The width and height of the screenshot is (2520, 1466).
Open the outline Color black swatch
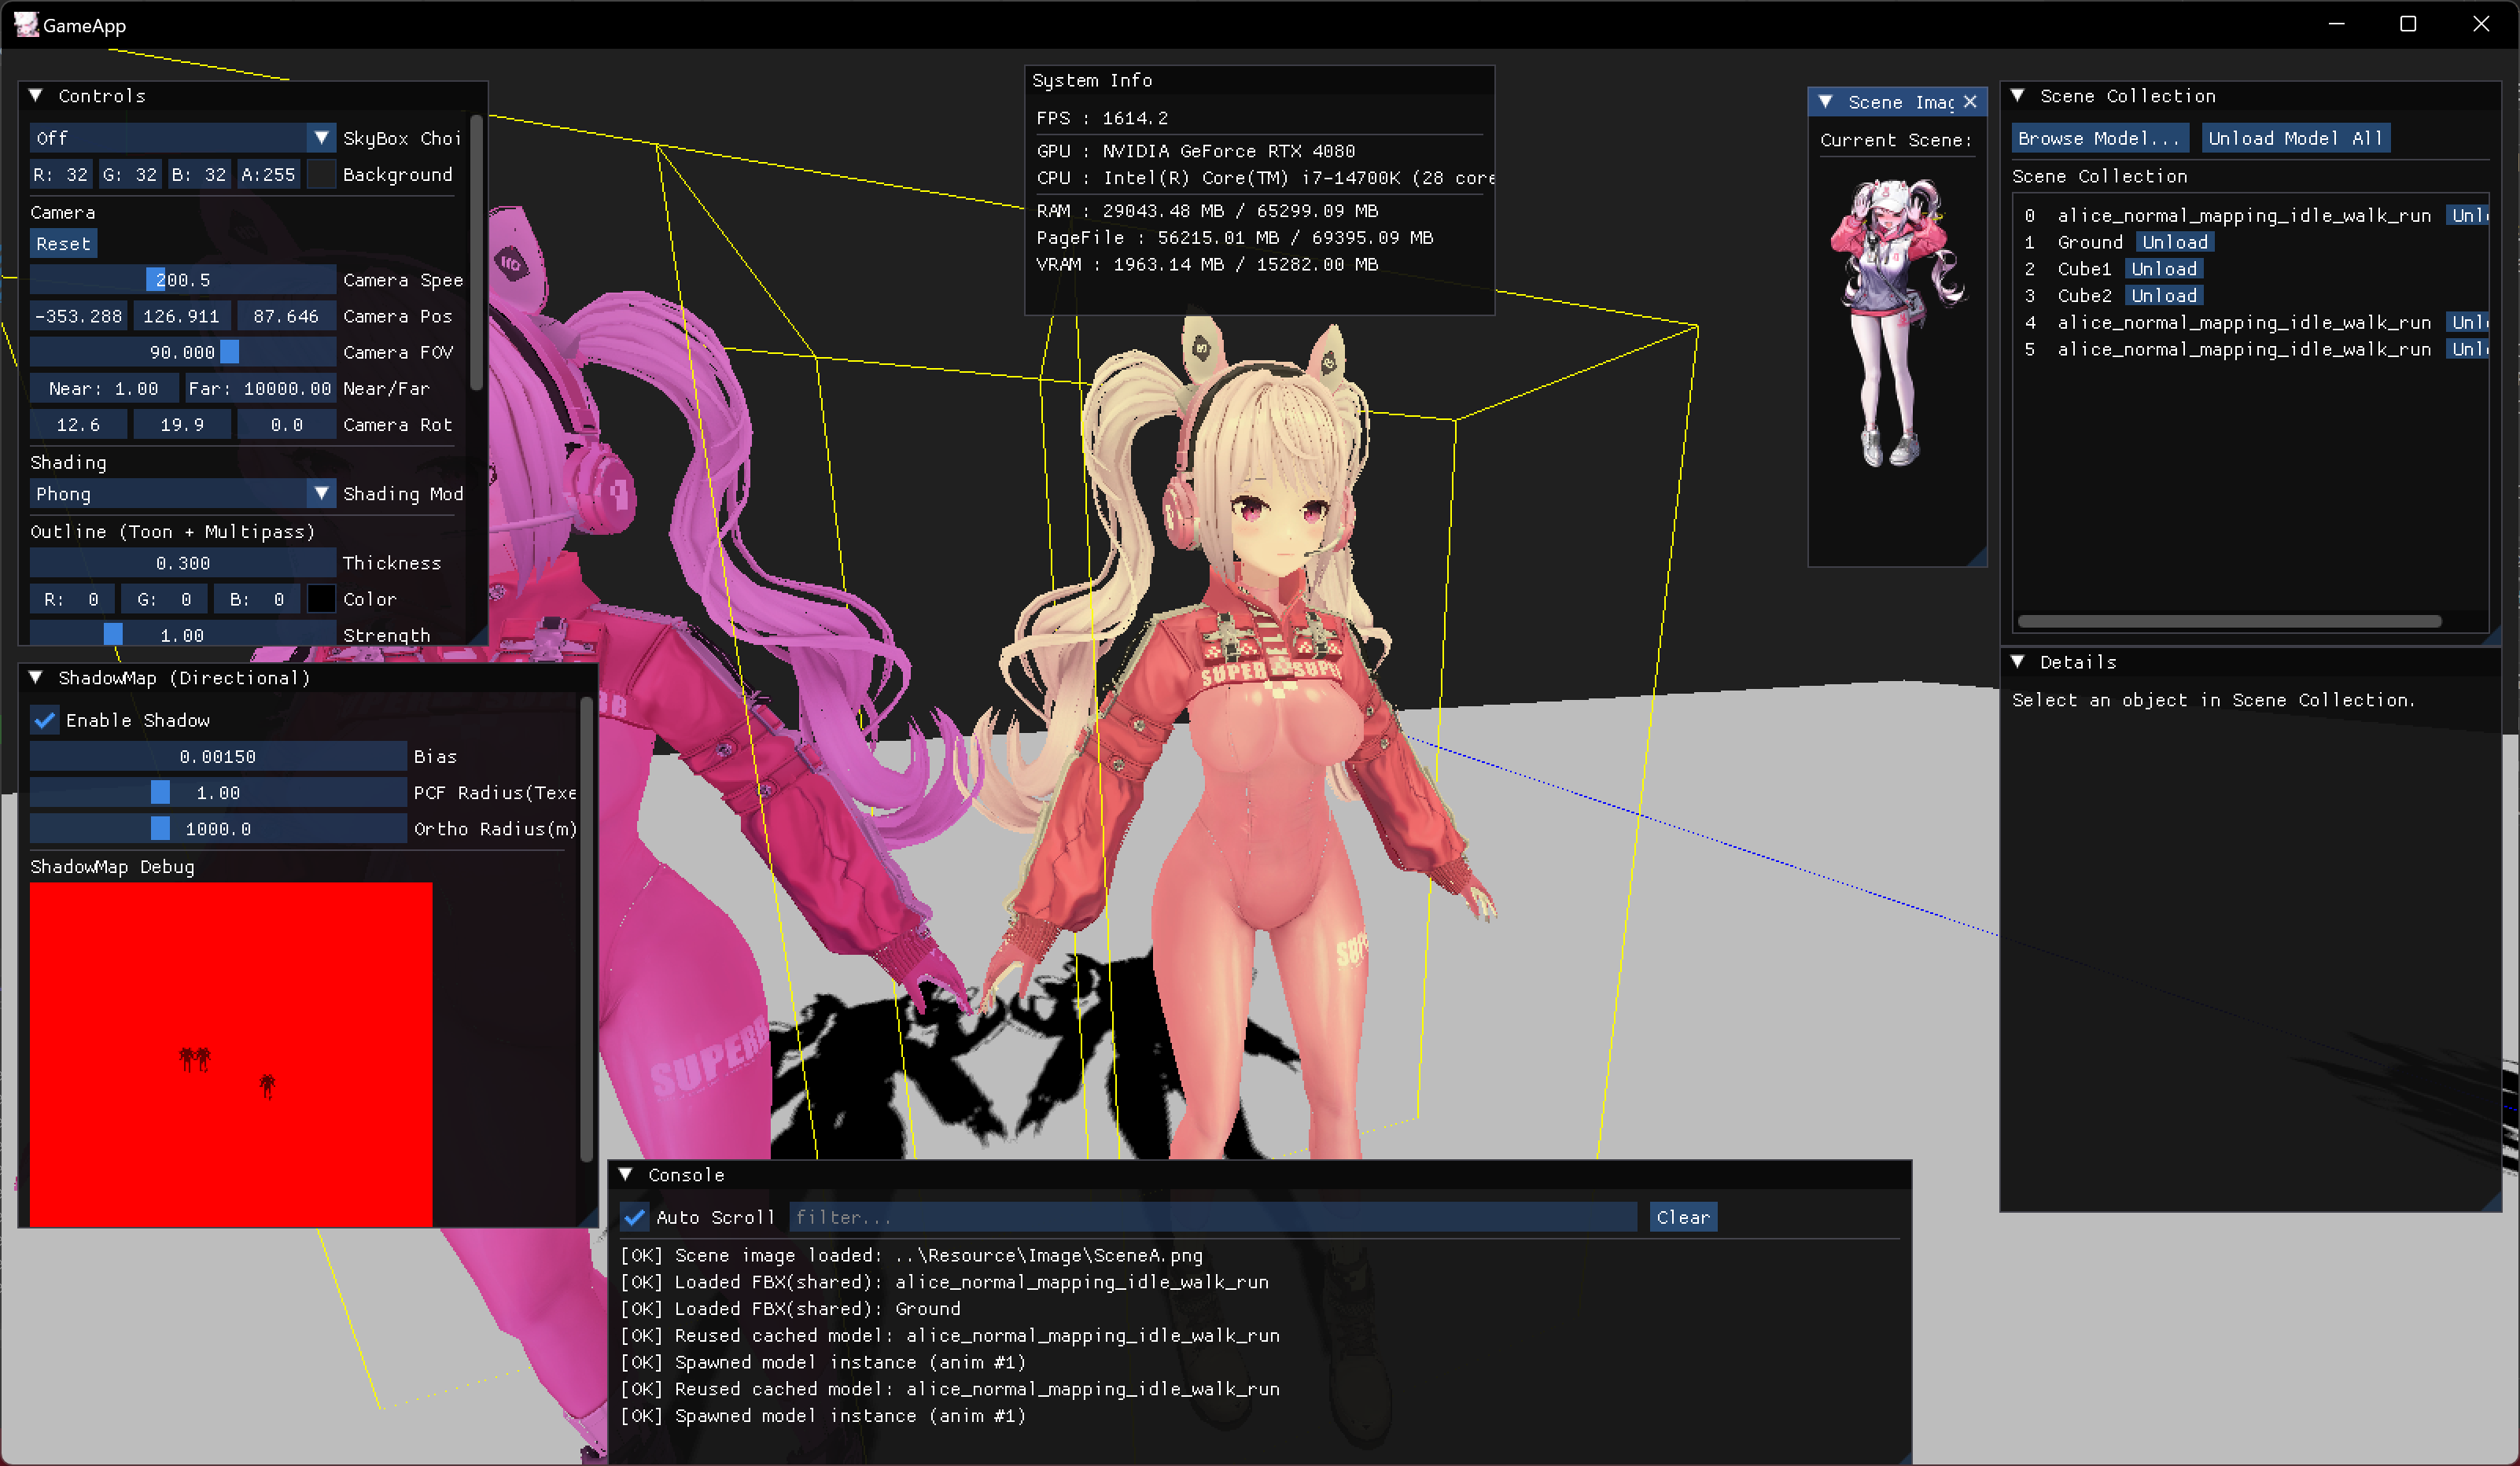(x=321, y=599)
